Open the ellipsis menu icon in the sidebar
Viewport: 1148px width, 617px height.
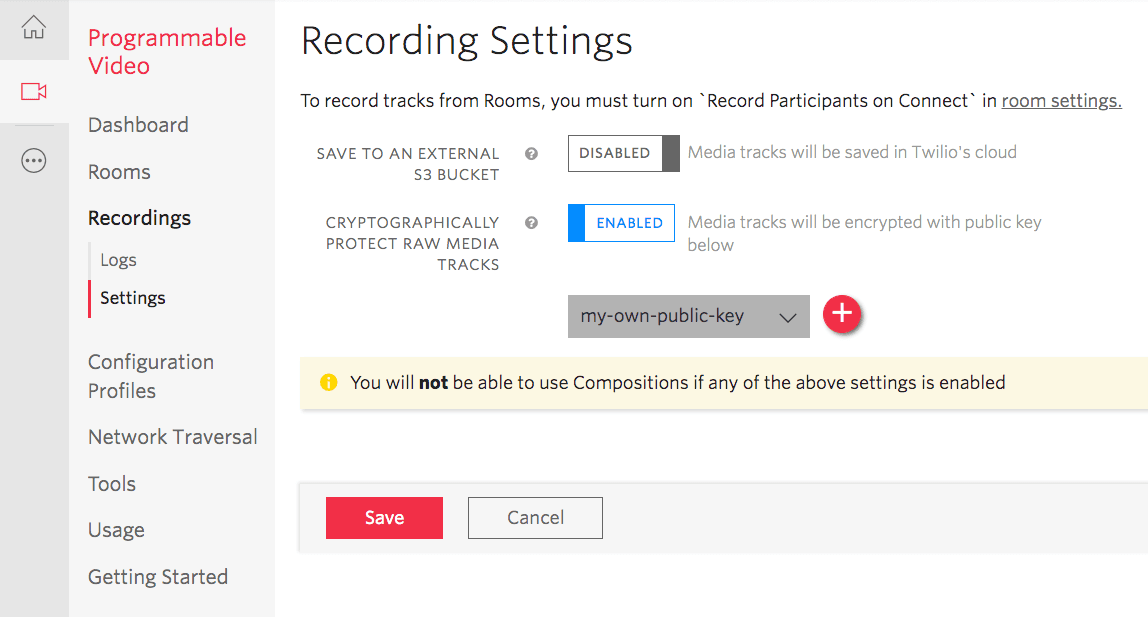pos(34,160)
